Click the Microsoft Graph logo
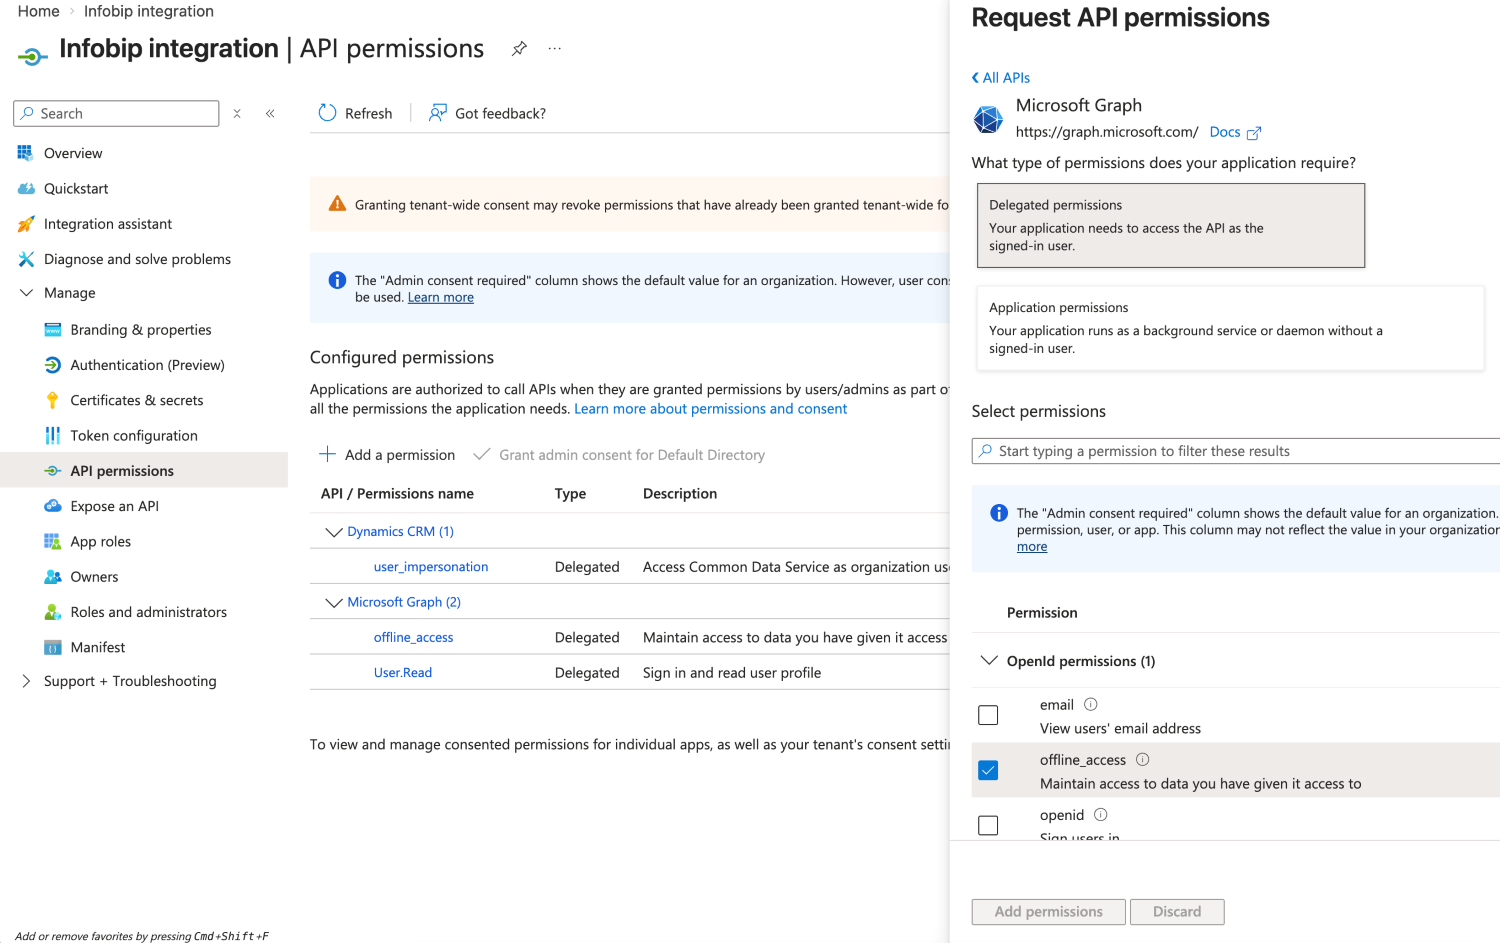Screen dimensions: 1500x943 (x=987, y=118)
